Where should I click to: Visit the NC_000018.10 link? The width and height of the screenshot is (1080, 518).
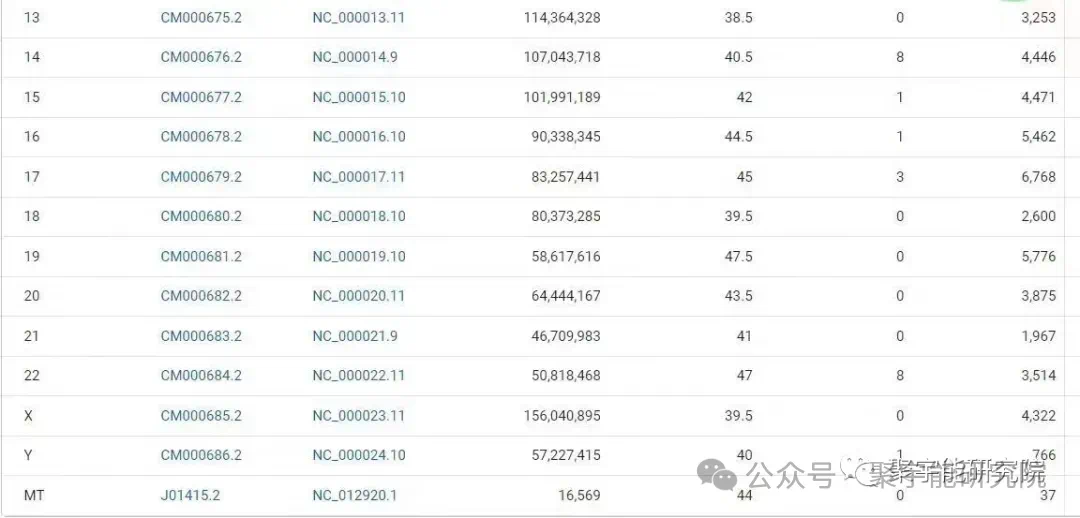[358, 216]
